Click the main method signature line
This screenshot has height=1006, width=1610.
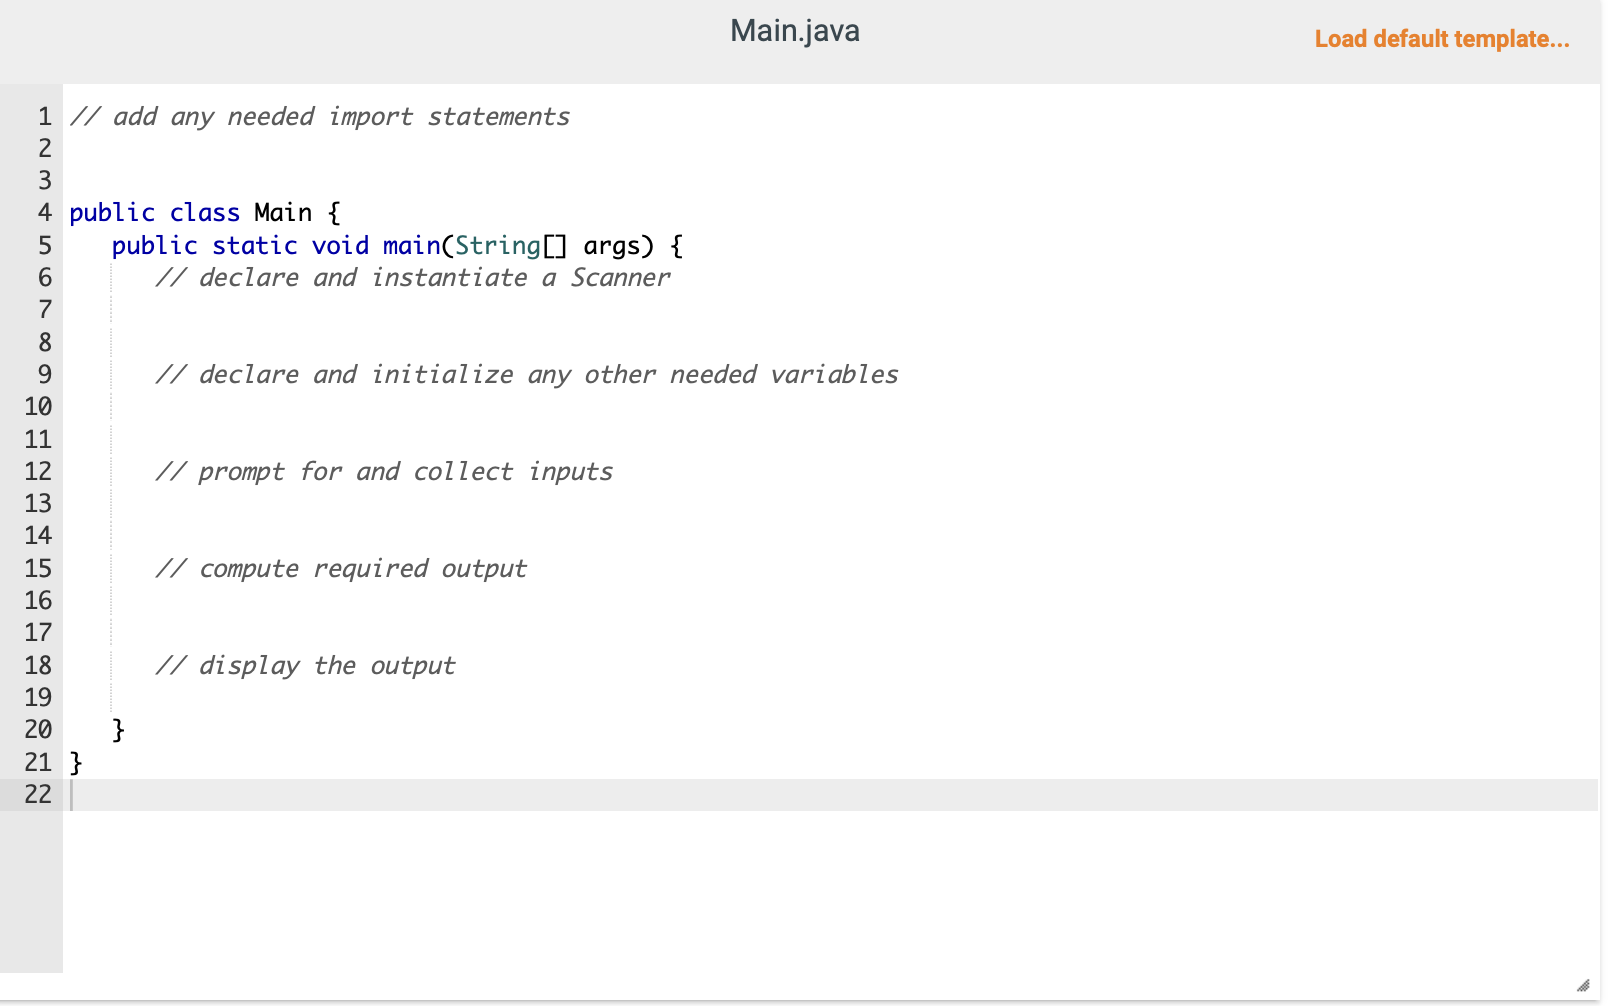point(396,245)
